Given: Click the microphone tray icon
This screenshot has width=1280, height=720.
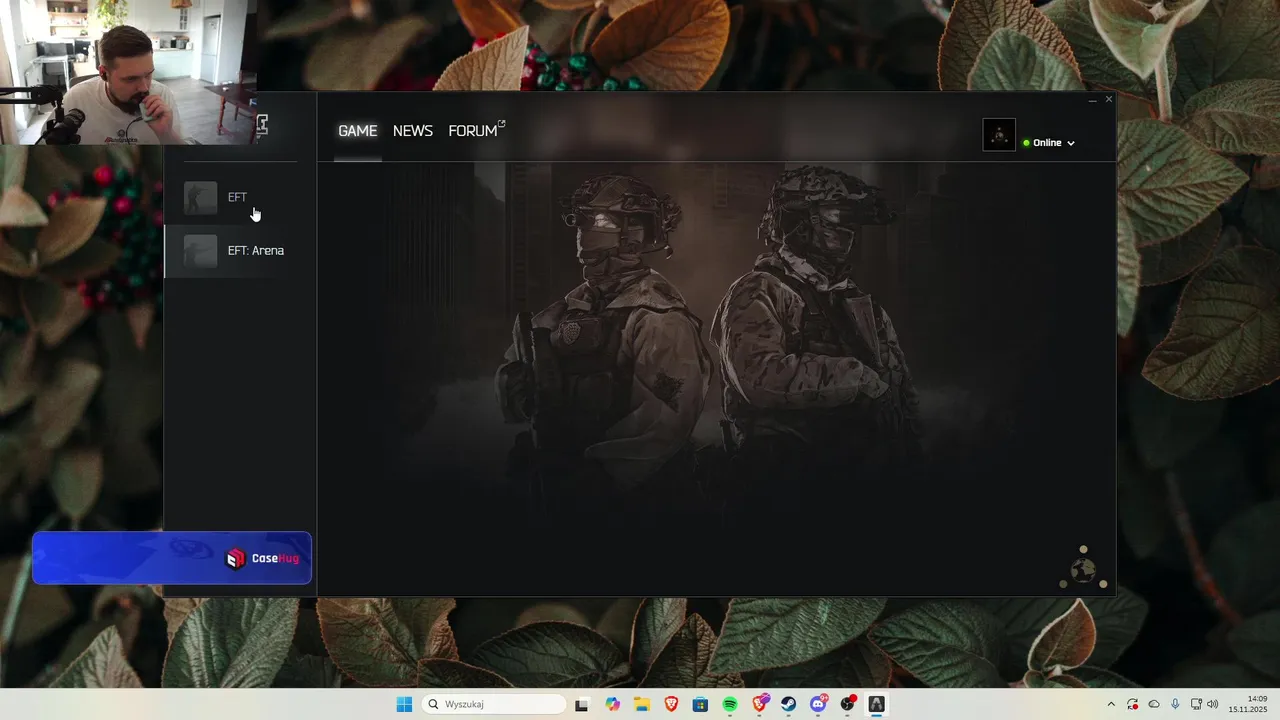Looking at the screenshot, I should tap(1175, 704).
